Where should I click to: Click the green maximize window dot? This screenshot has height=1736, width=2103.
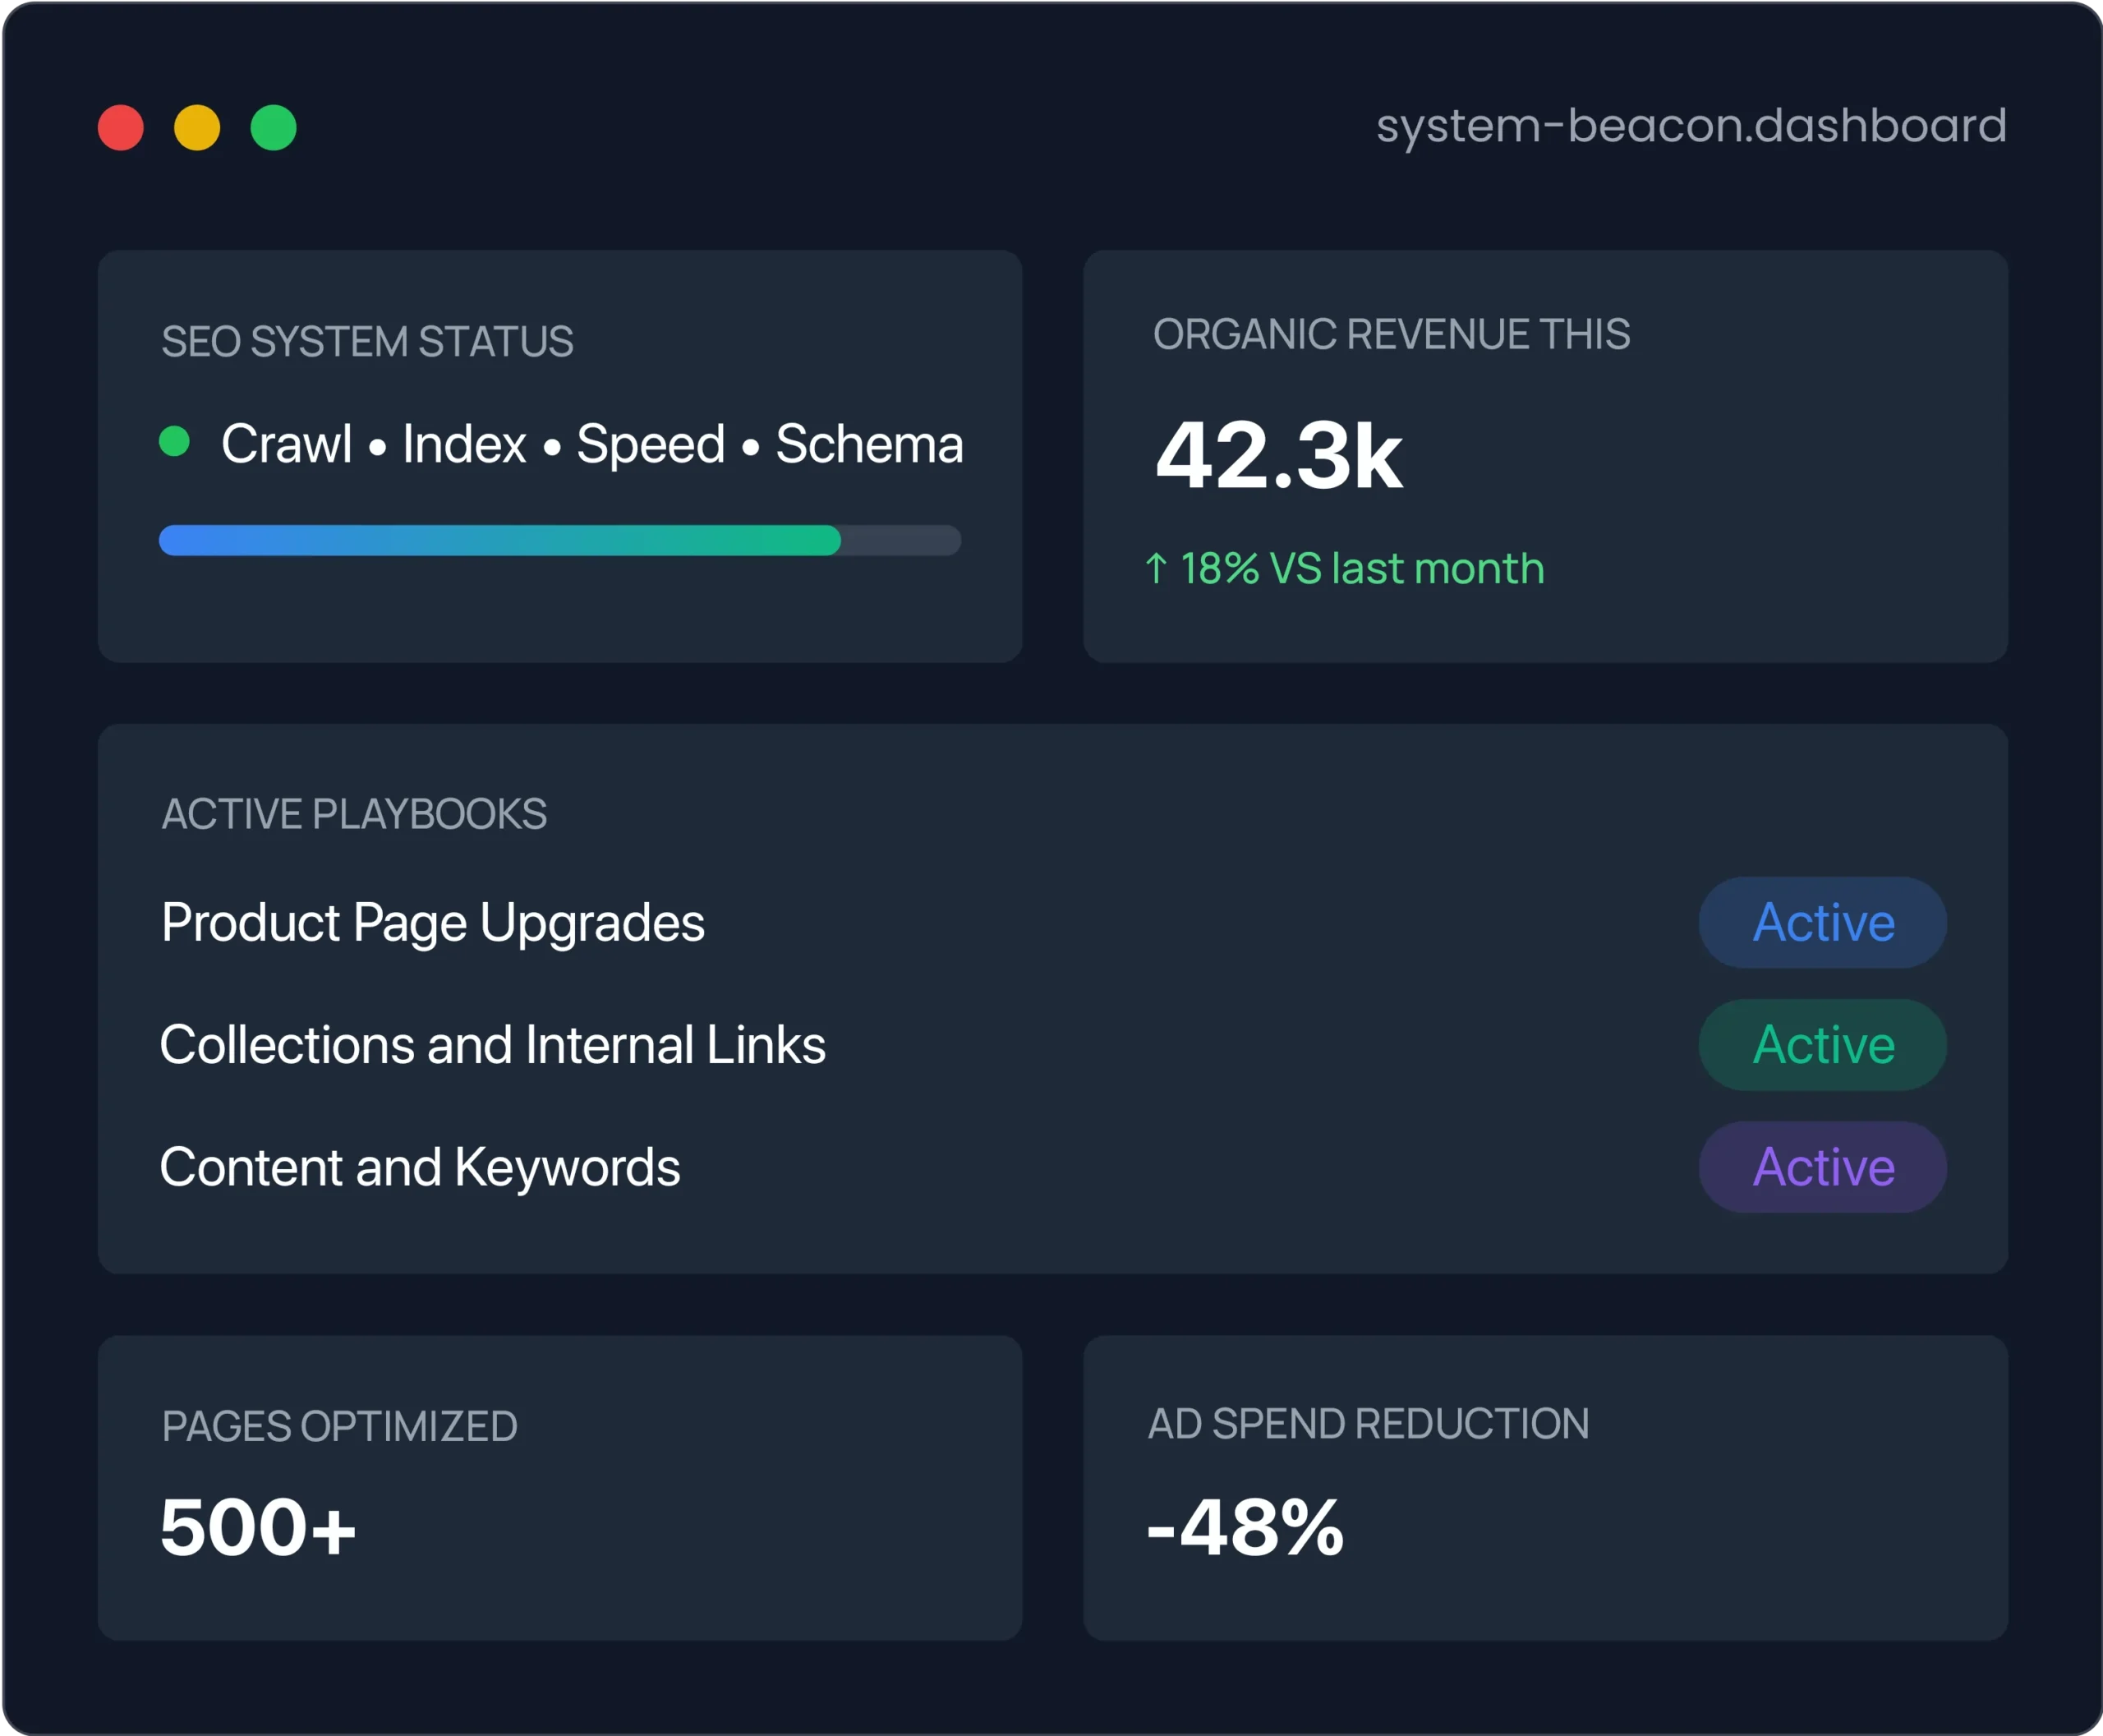[273, 128]
